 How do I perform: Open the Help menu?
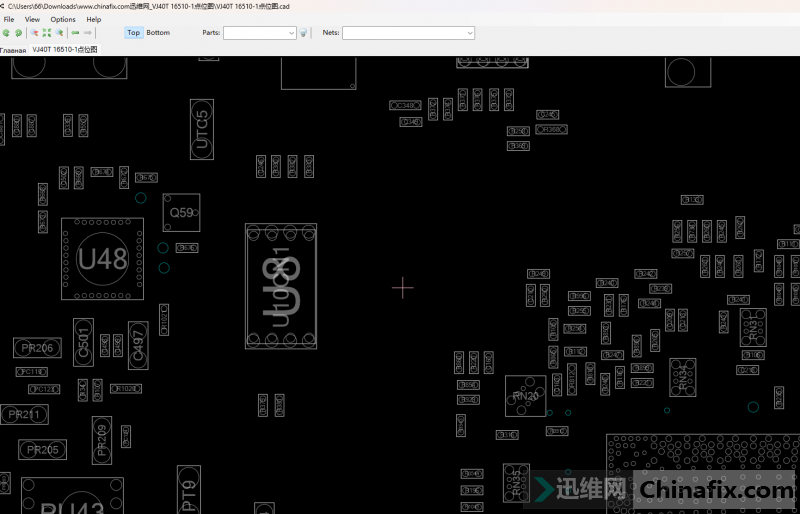point(93,19)
